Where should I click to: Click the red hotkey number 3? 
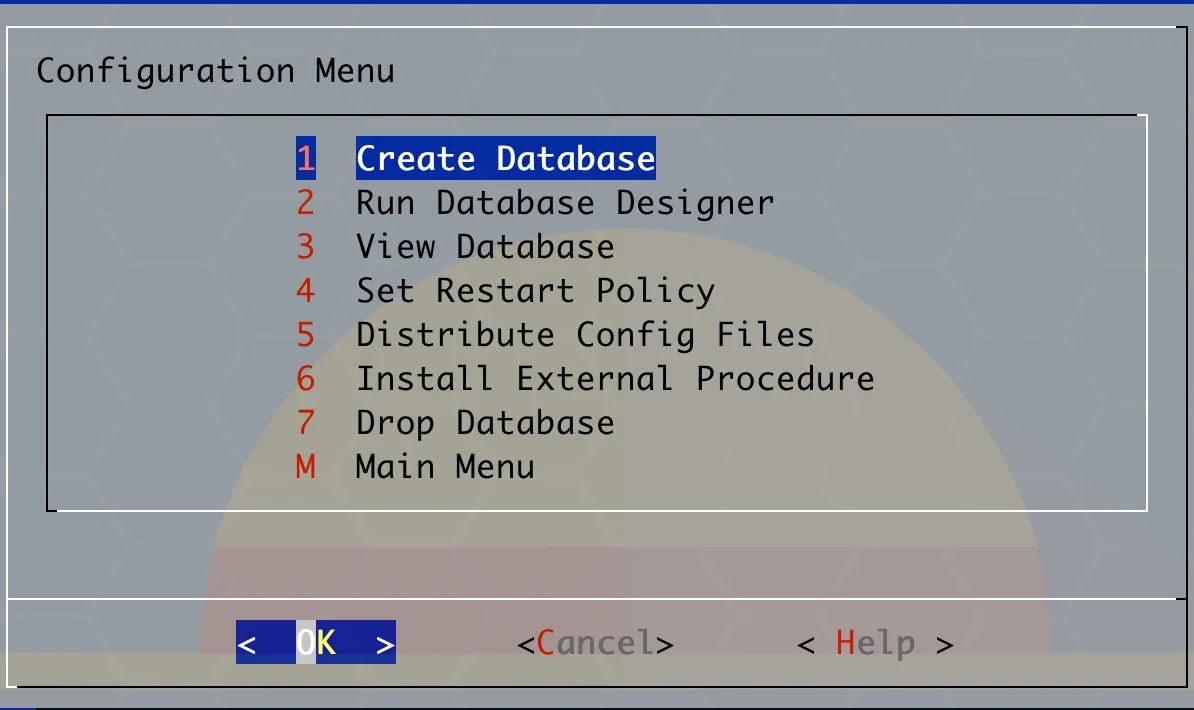tap(305, 247)
